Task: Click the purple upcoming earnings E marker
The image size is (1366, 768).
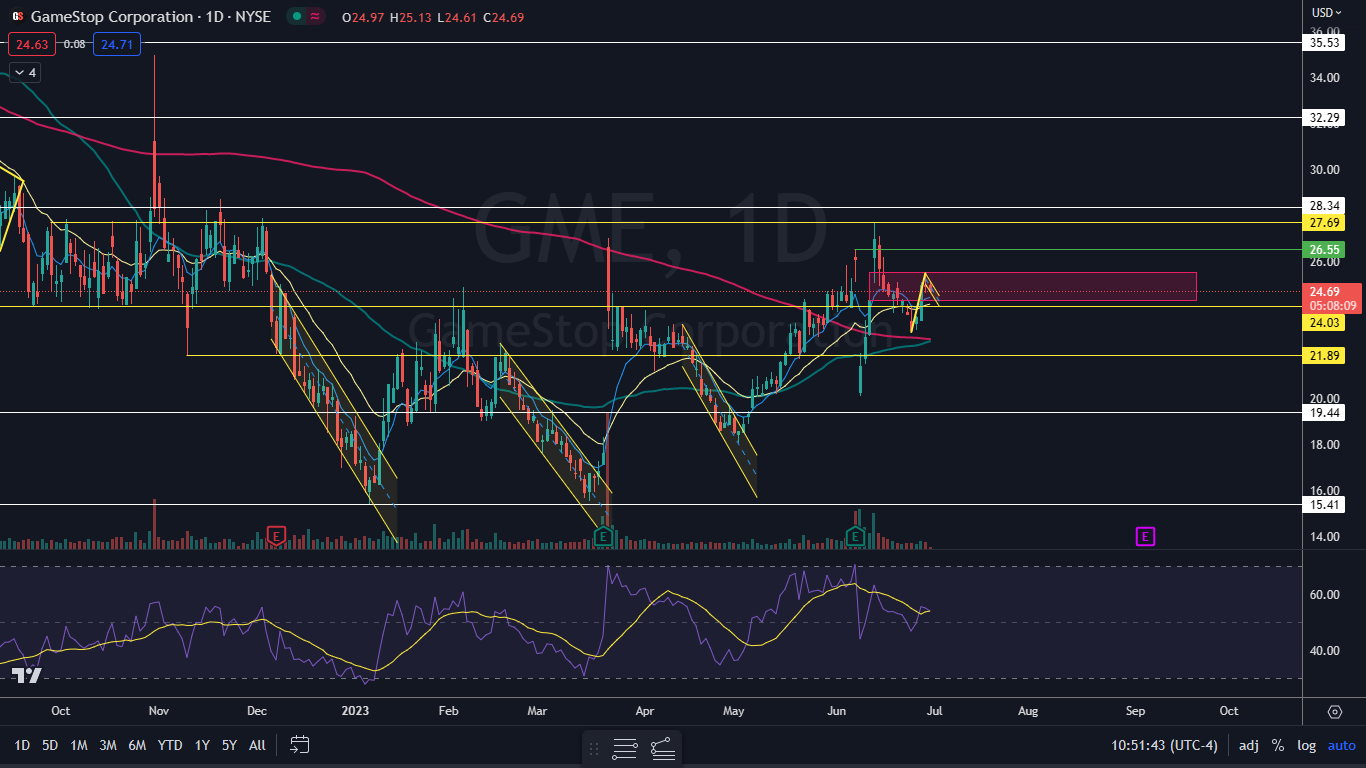Action: click(x=1145, y=537)
